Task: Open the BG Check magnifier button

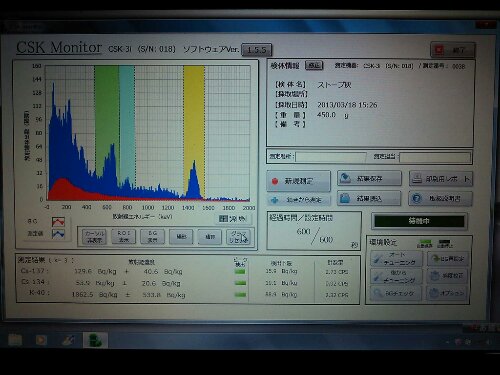Action: pos(396,294)
